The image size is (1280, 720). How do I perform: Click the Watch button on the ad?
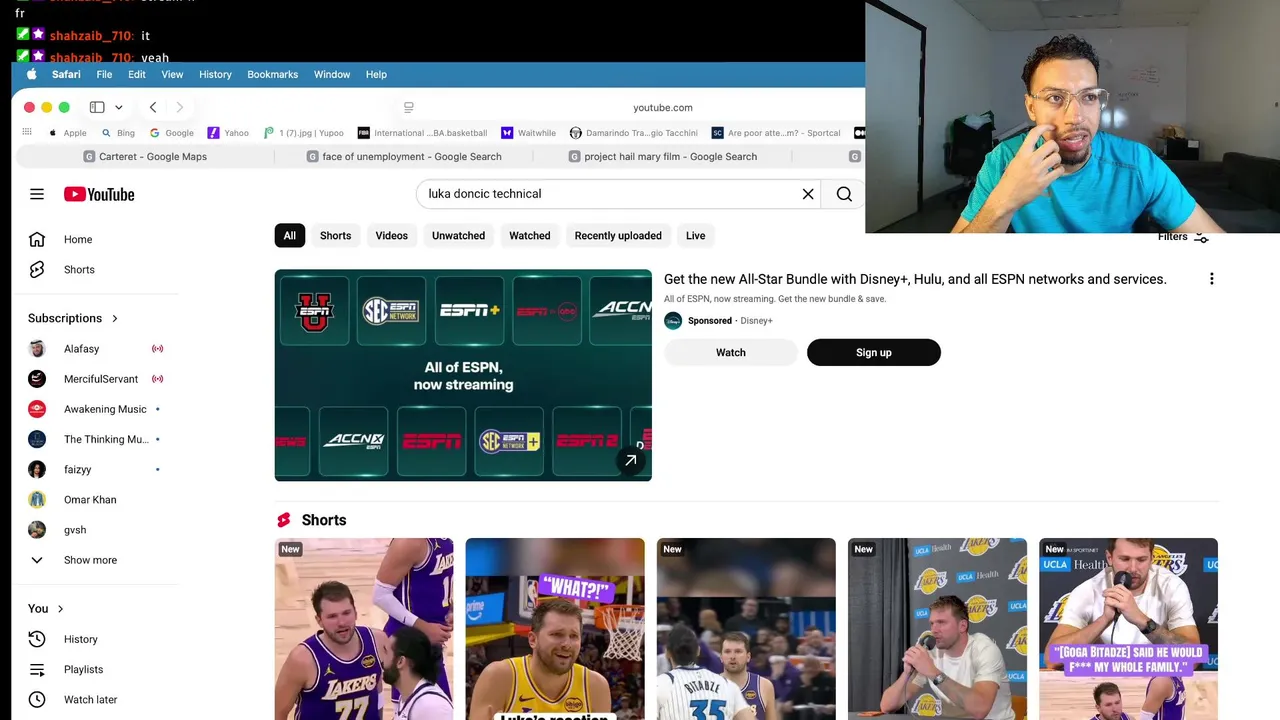pyautogui.click(x=731, y=352)
